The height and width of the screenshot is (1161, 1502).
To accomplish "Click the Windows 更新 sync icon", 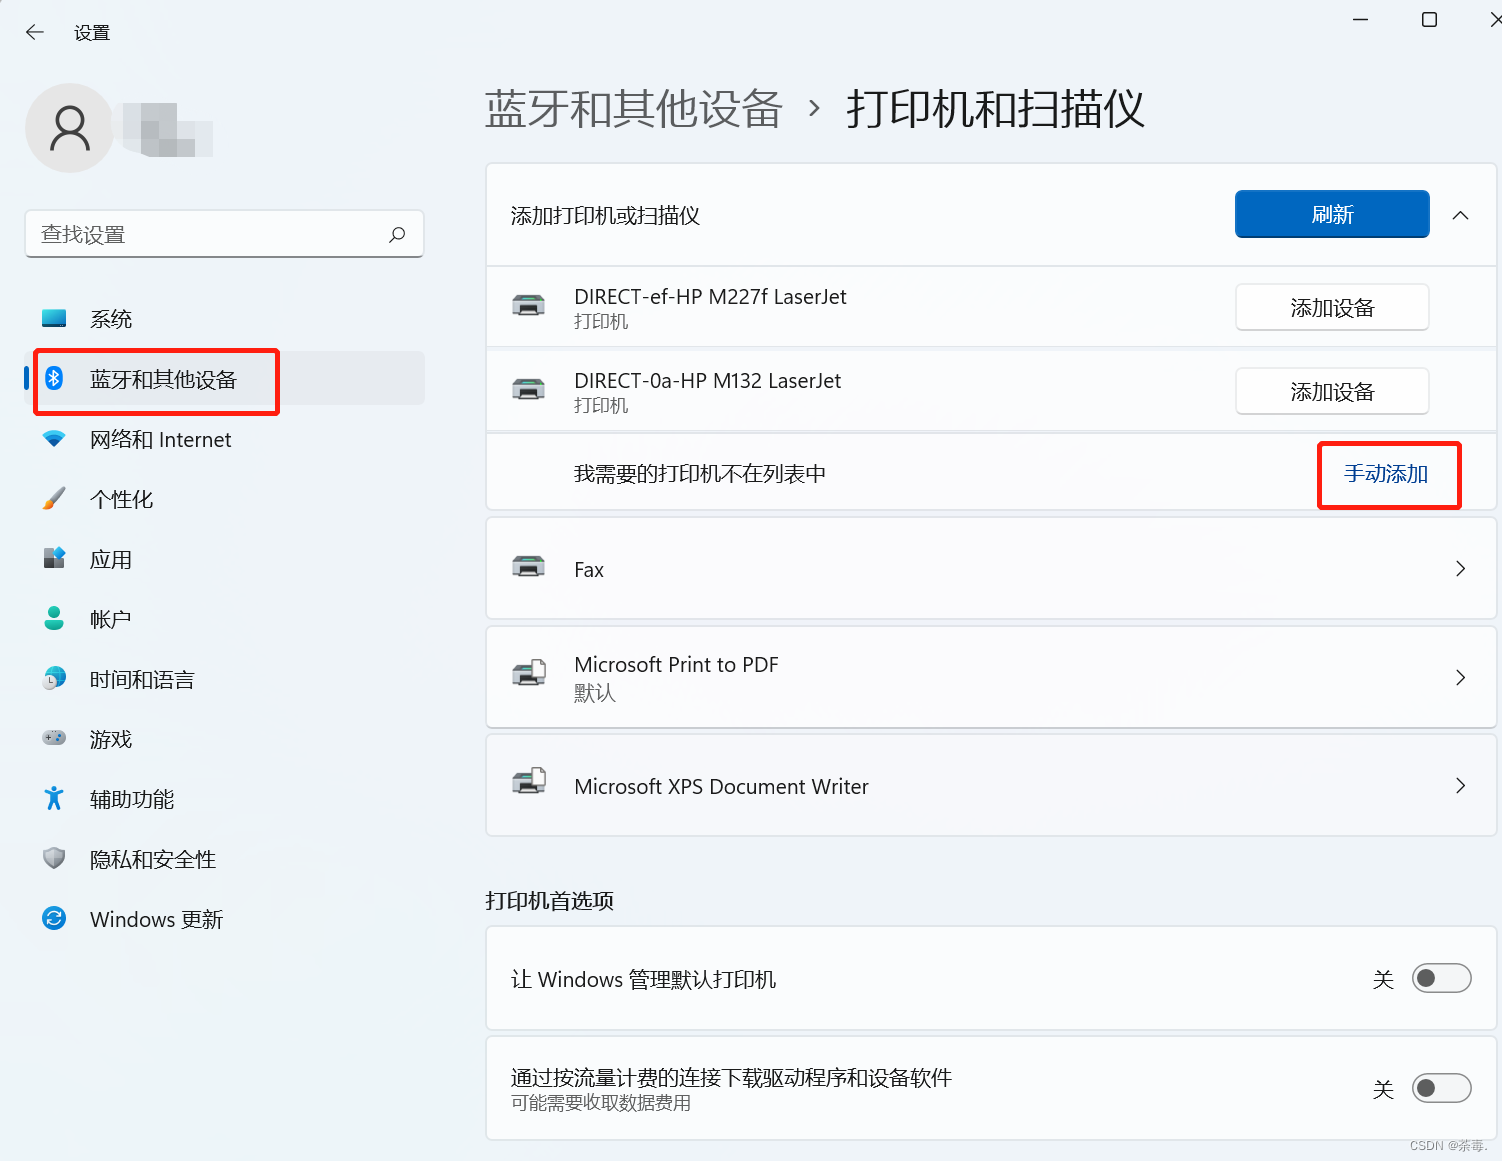I will point(54,918).
